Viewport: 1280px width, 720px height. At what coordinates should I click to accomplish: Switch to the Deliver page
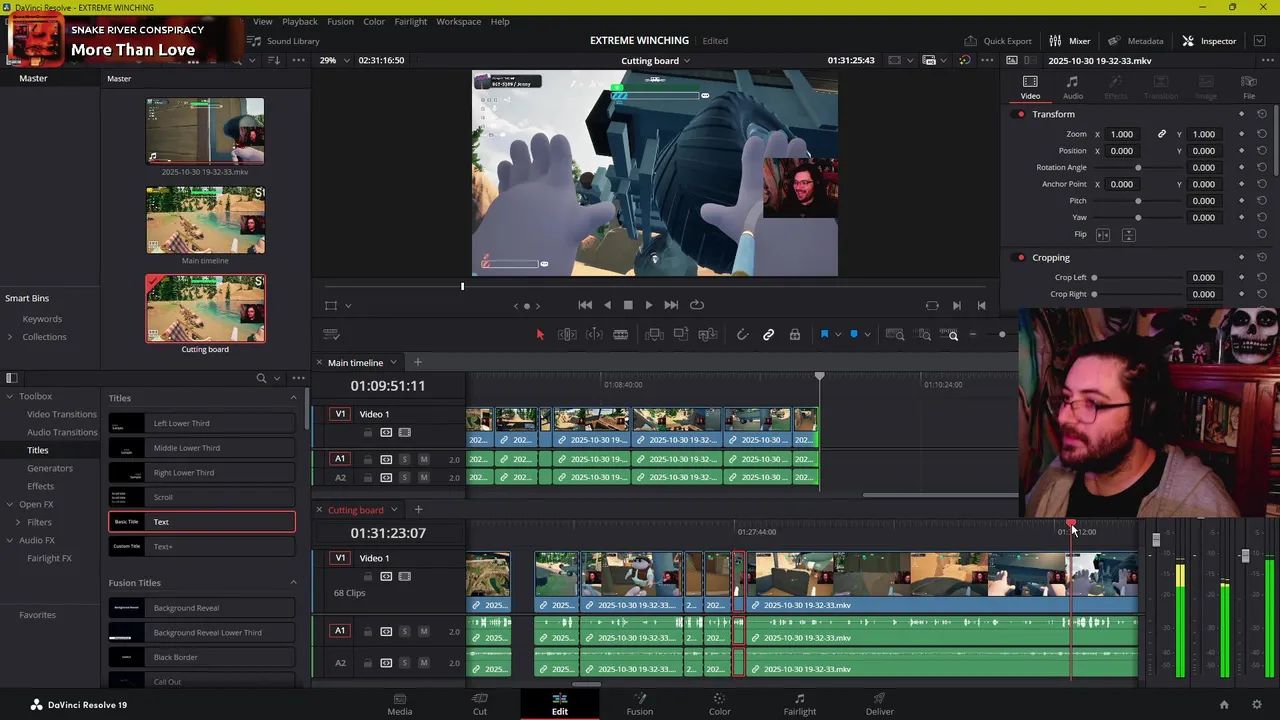point(880,704)
